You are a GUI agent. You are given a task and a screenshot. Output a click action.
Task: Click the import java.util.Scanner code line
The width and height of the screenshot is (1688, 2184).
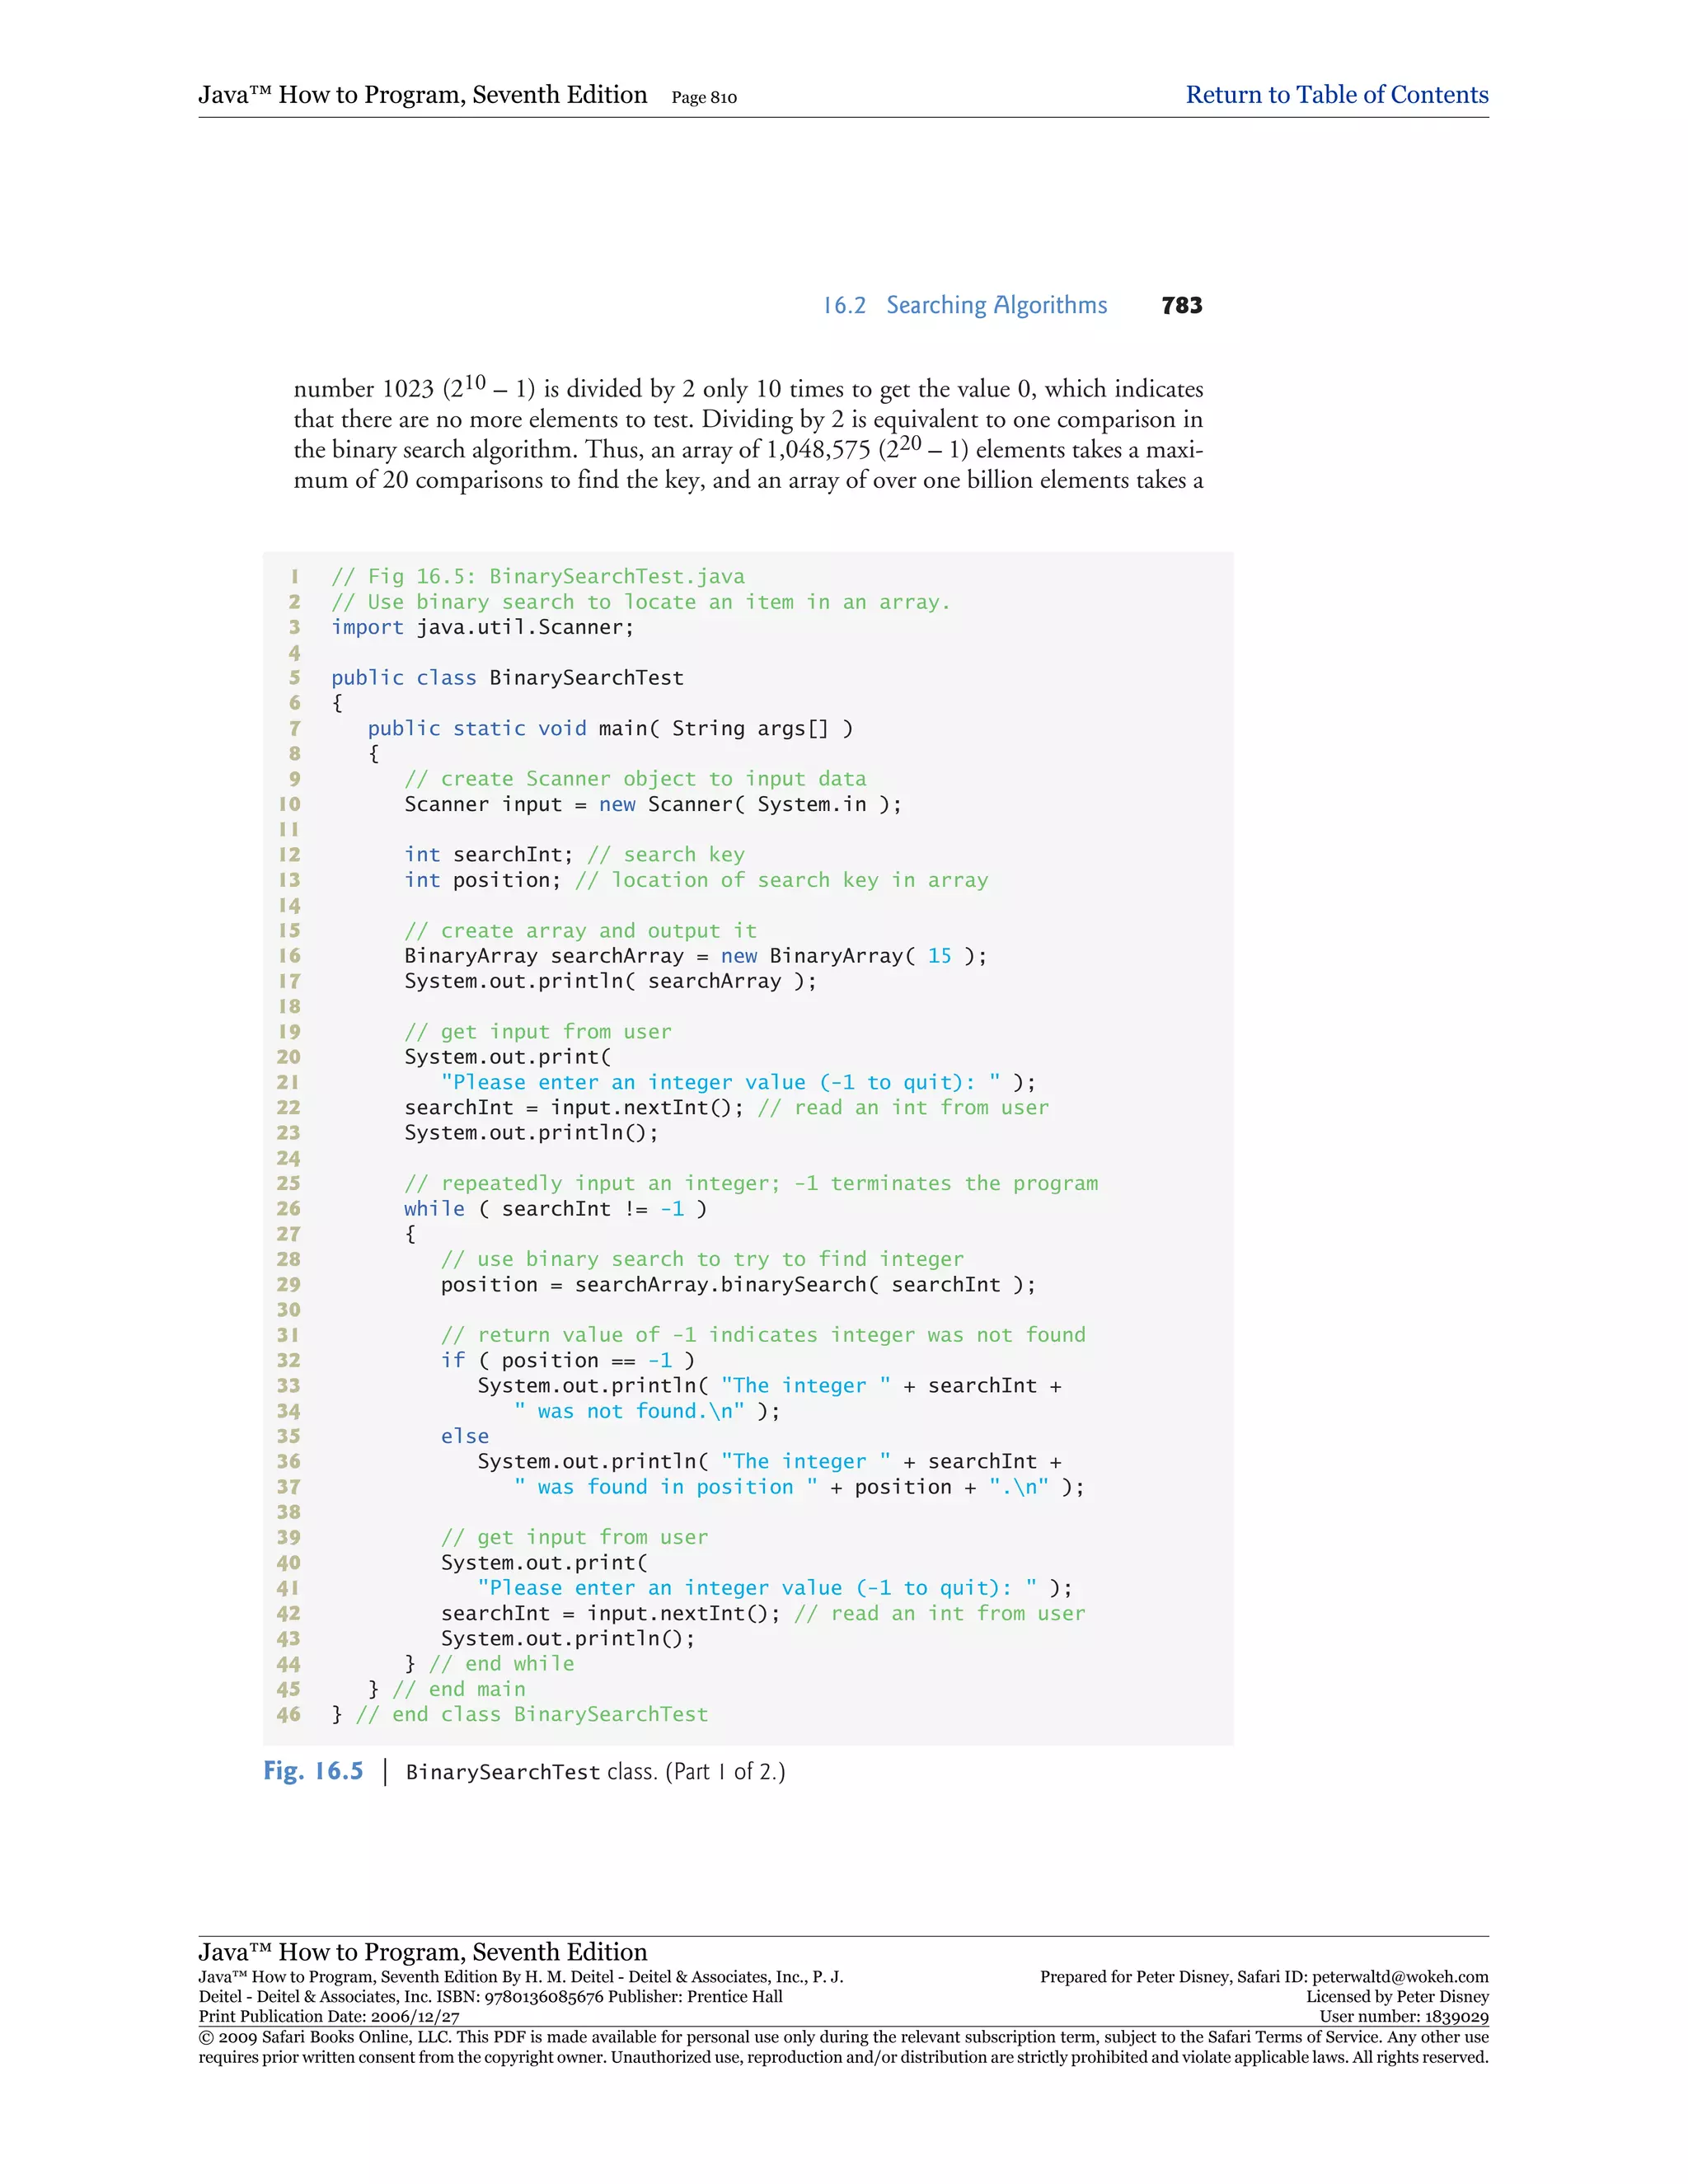click(482, 627)
